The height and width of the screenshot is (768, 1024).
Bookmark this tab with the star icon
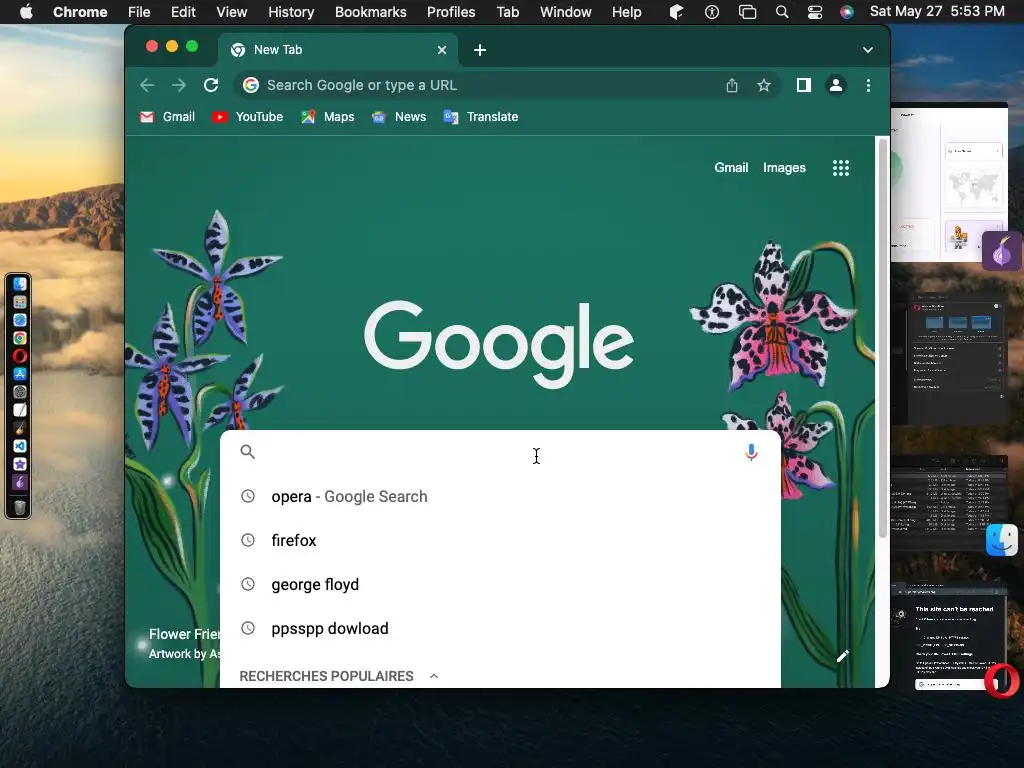pos(763,85)
